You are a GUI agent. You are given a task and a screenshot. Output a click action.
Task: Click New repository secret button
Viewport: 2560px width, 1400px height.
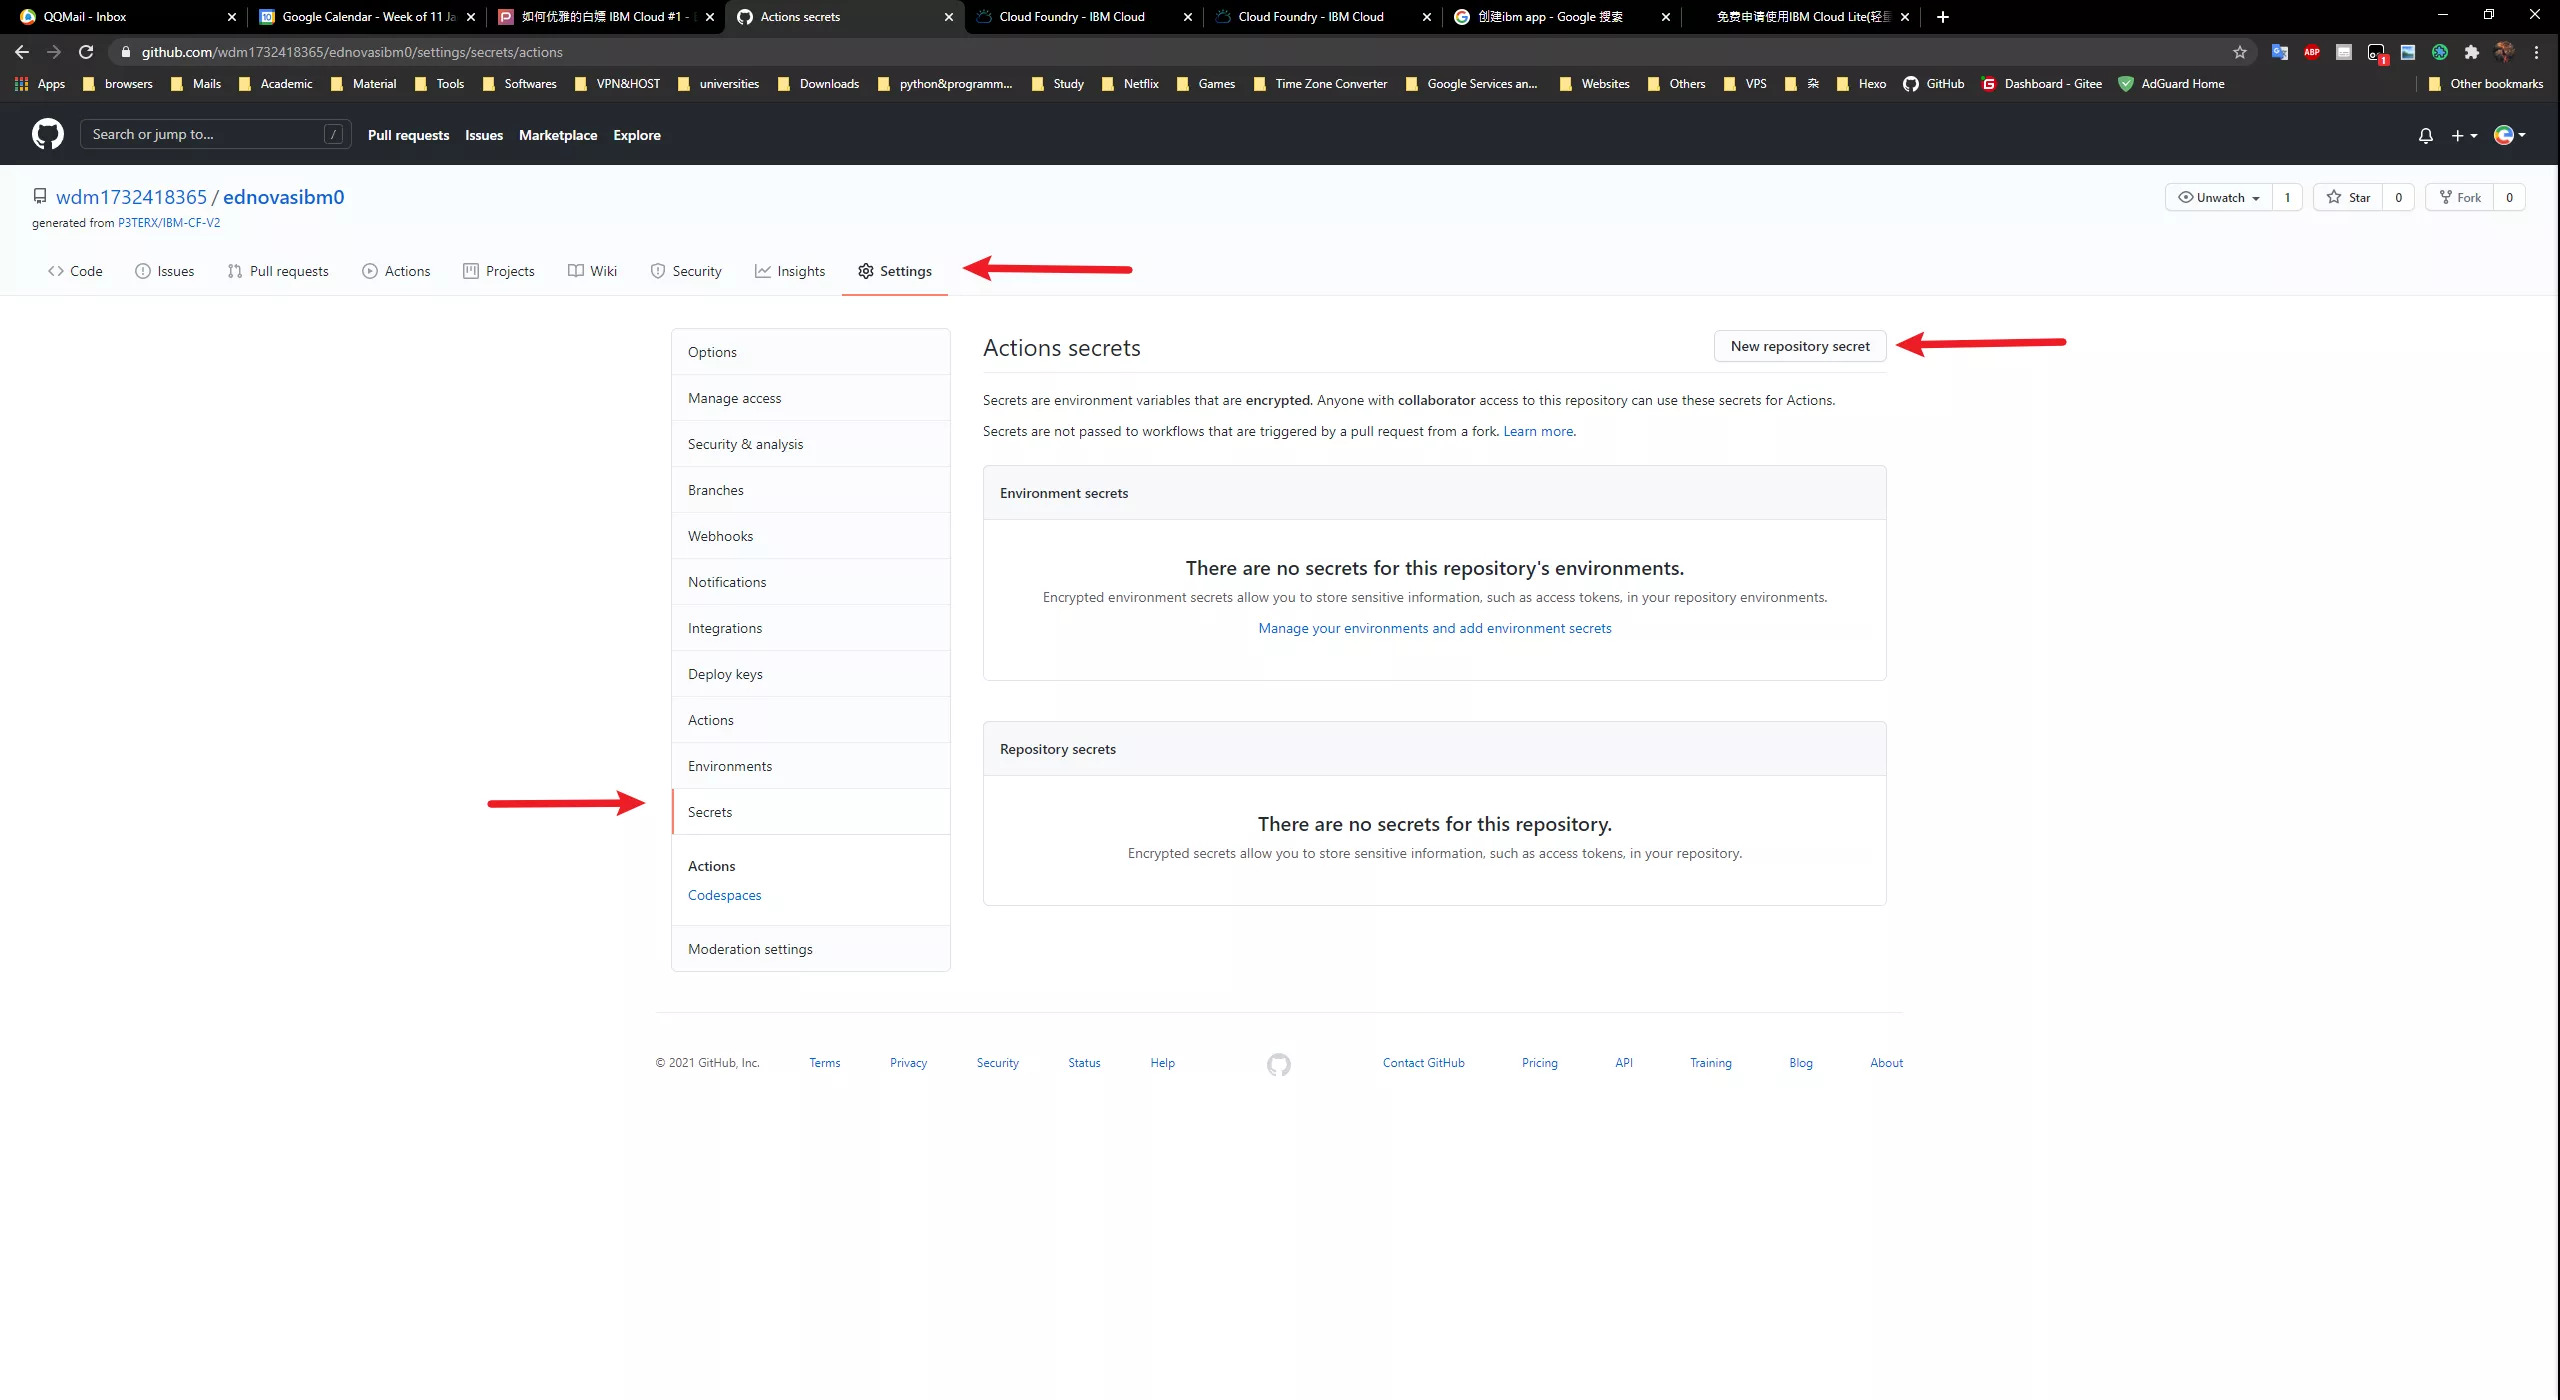pos(1799,346)
